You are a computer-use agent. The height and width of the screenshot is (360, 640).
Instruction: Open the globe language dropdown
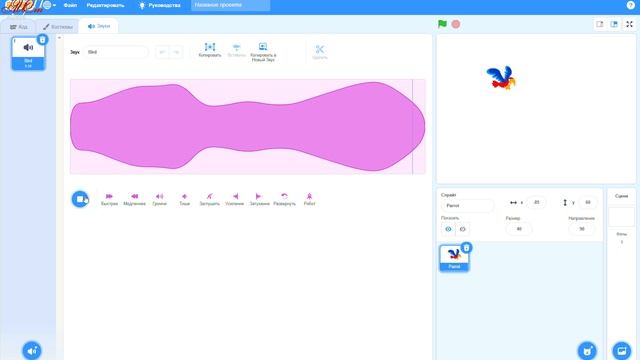[49, 5]
